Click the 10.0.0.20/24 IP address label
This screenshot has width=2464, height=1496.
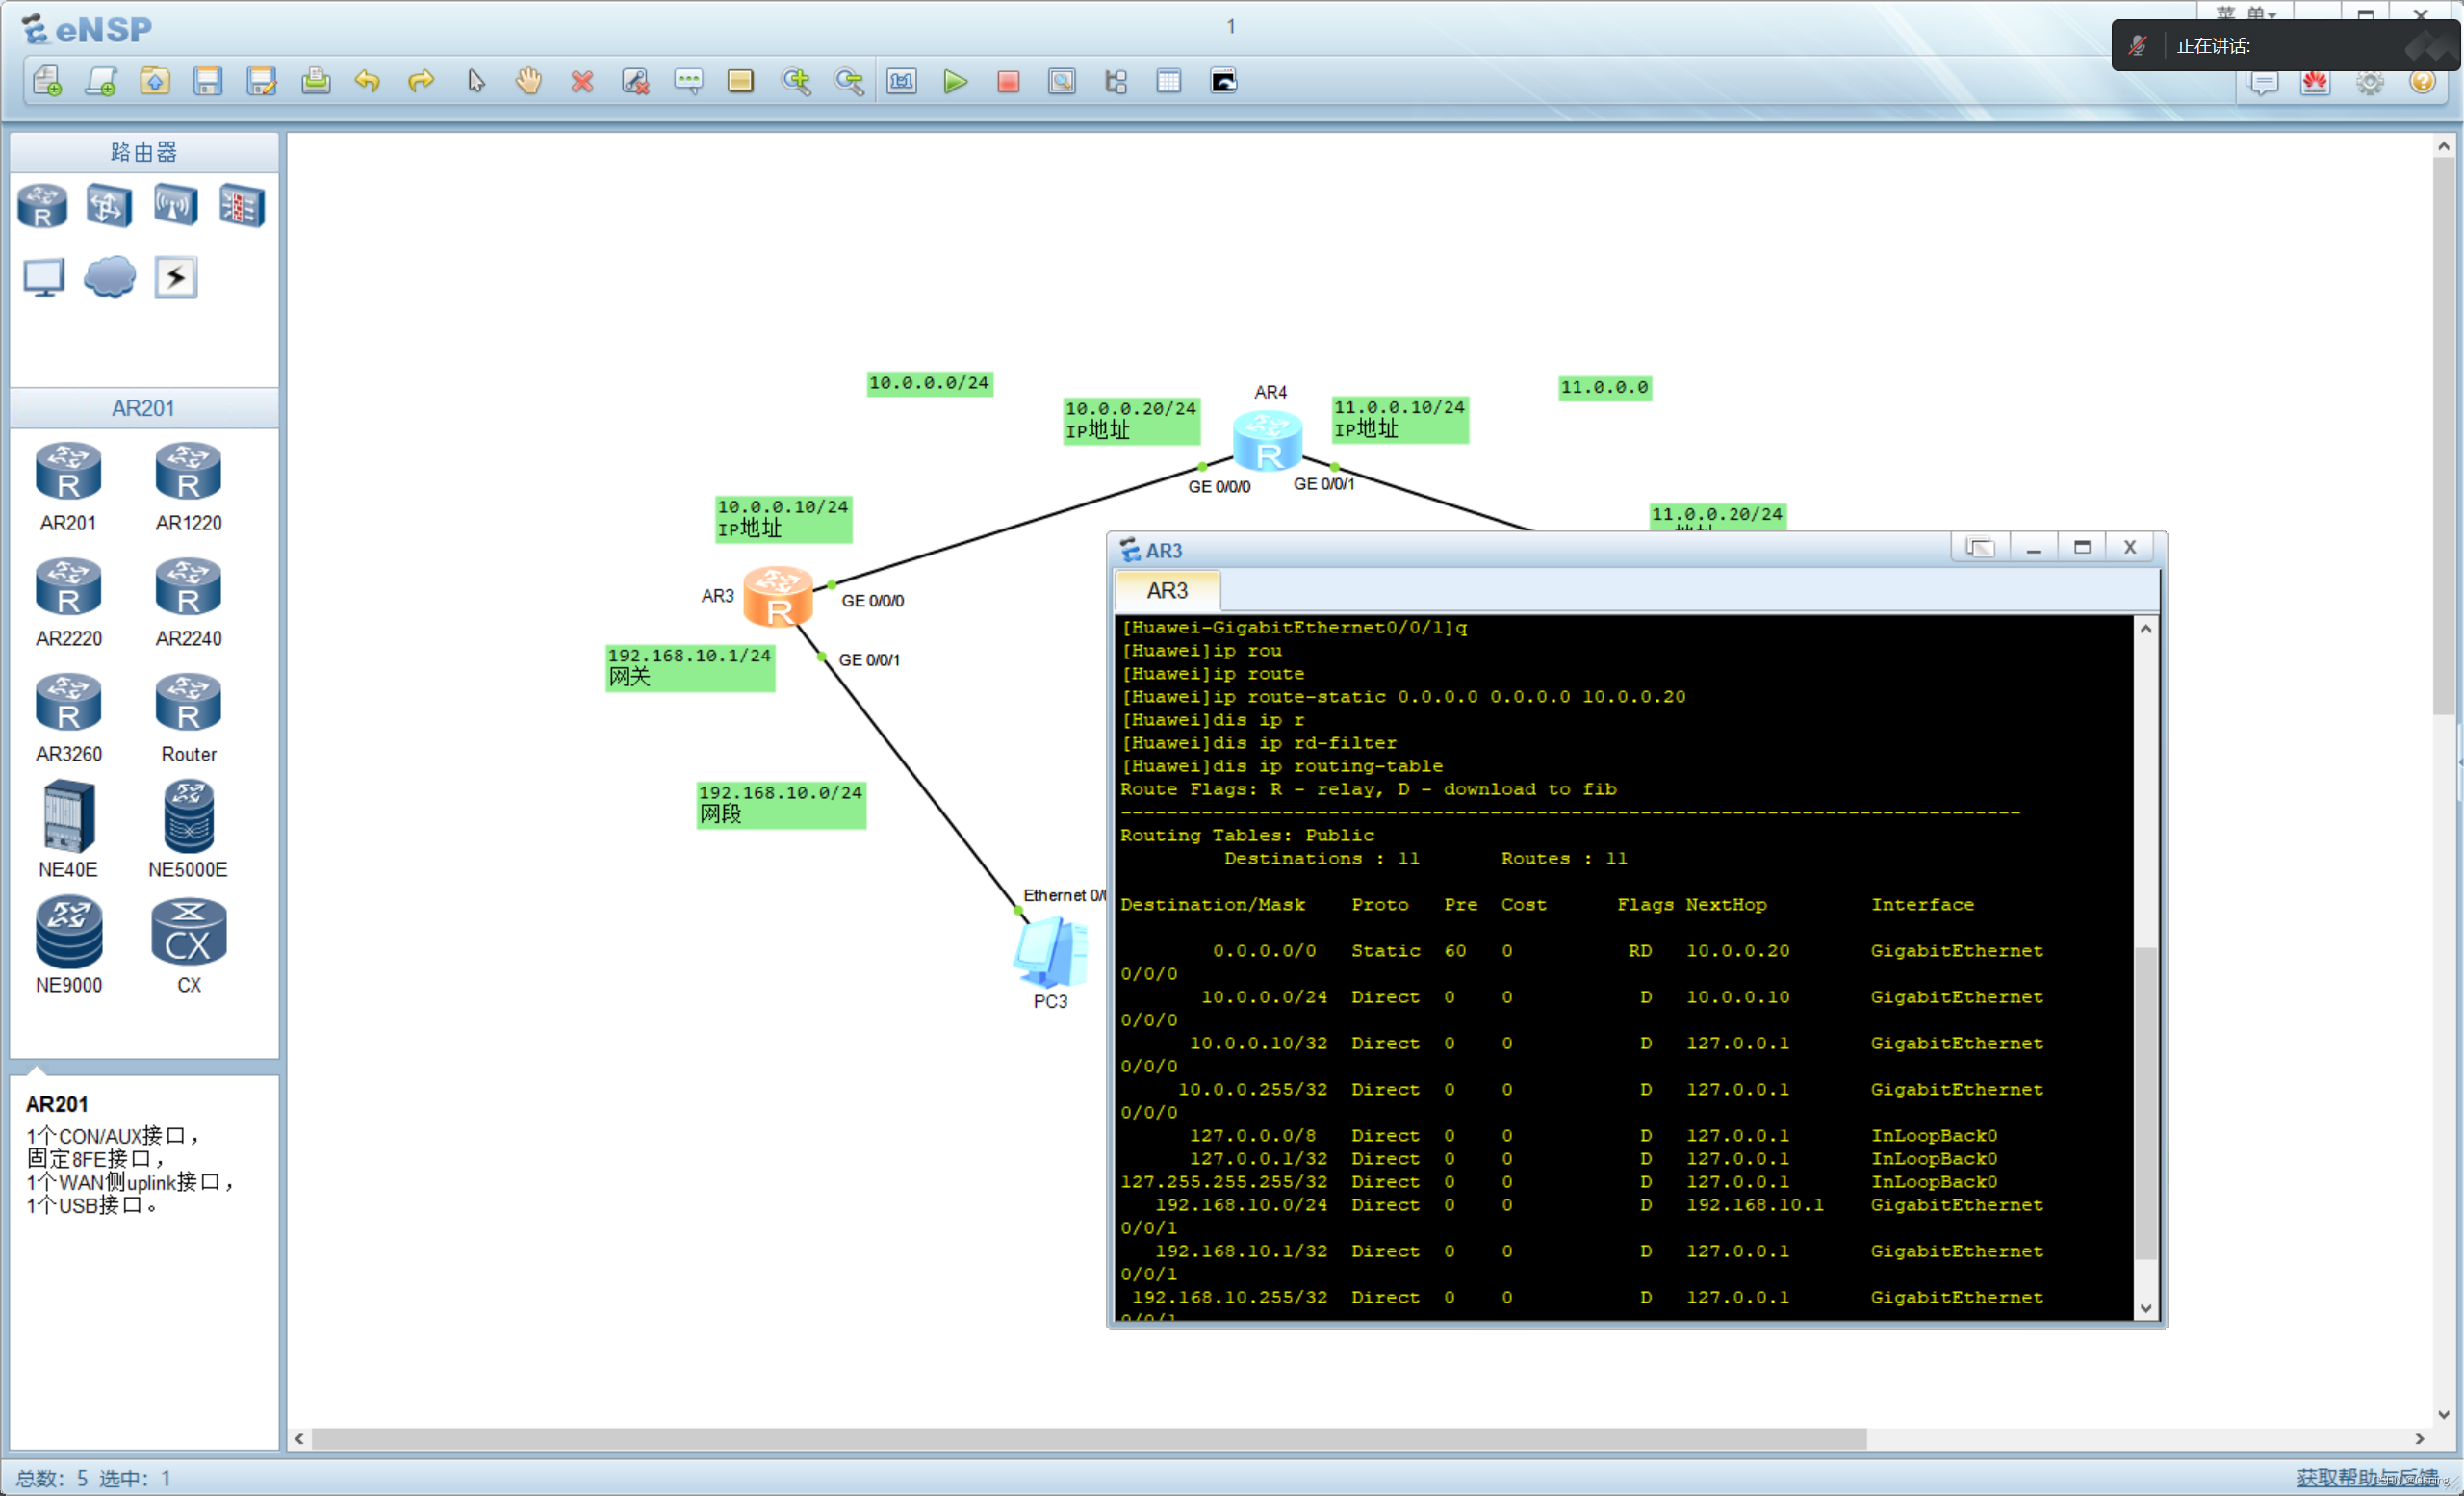tap(1131, 420)
